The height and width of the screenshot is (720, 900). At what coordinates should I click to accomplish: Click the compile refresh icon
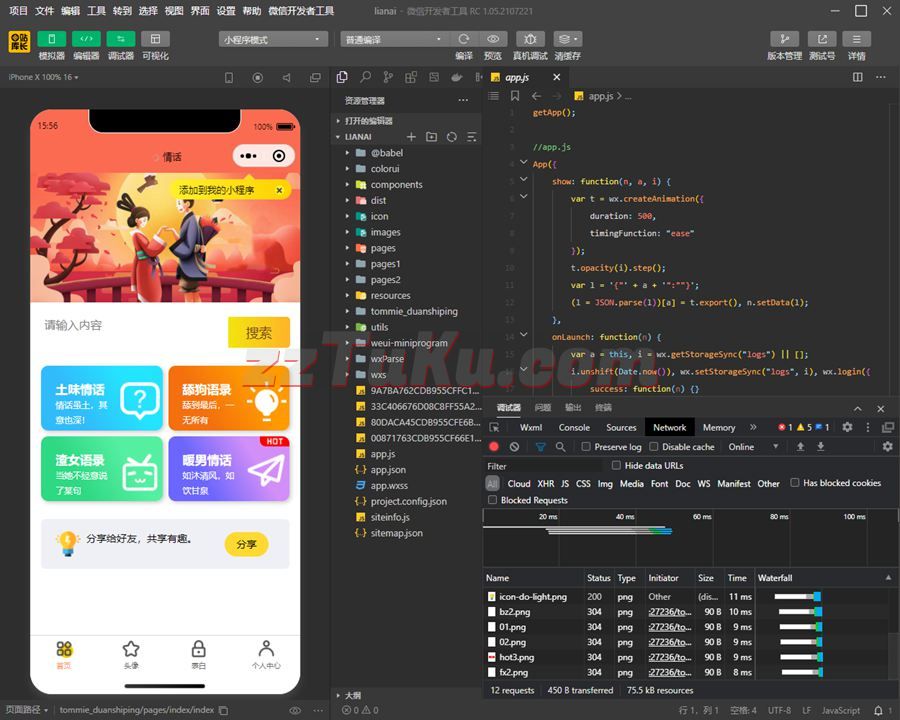click(x=464, y=39)
